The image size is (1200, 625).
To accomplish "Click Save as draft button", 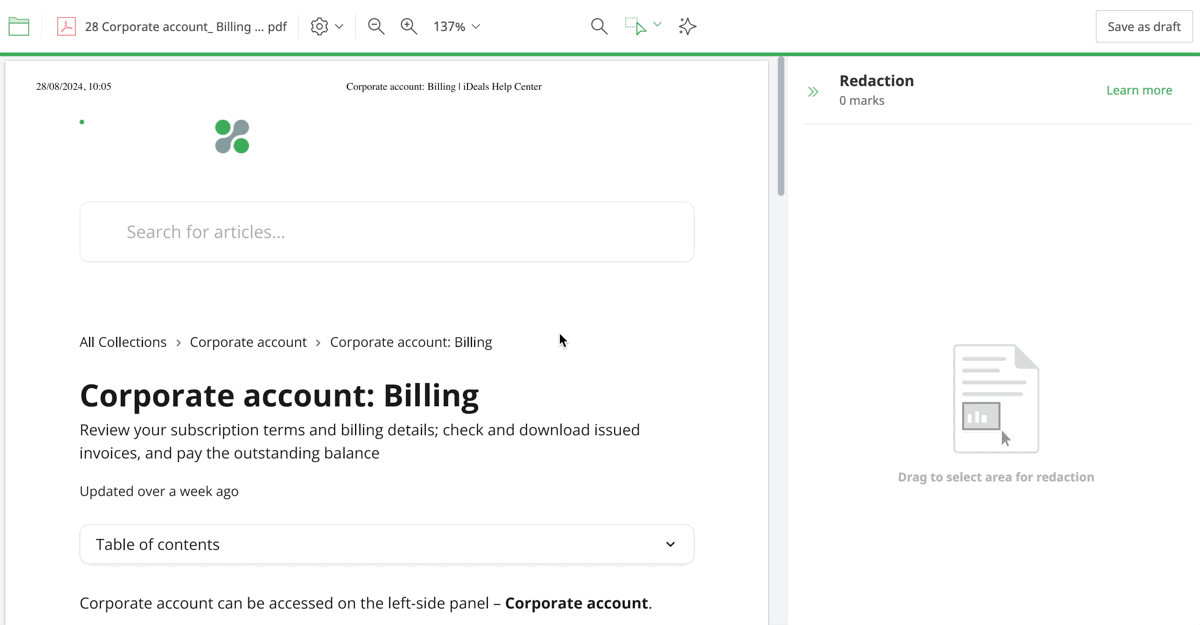I will coord(1144,27).
